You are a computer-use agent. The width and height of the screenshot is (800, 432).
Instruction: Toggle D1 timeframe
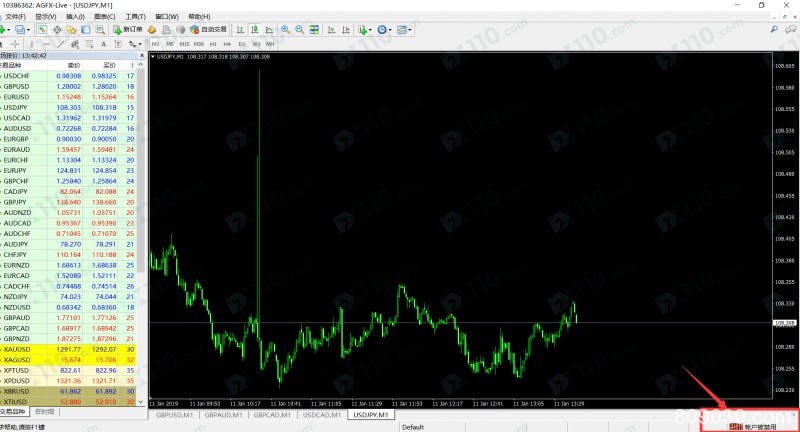point(241,44)
